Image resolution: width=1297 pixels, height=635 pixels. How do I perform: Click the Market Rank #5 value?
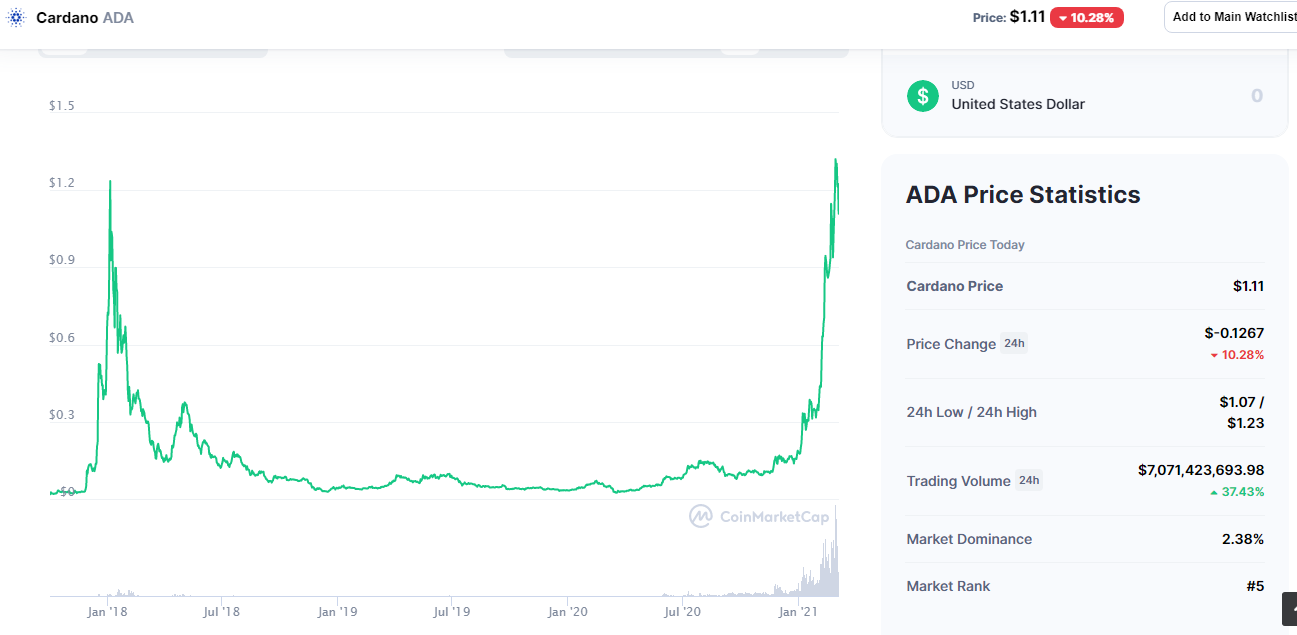point(1255,586)
